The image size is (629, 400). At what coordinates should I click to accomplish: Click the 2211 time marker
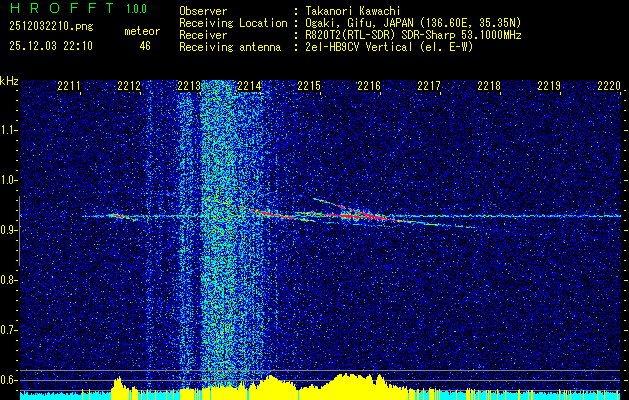point(69,86)
